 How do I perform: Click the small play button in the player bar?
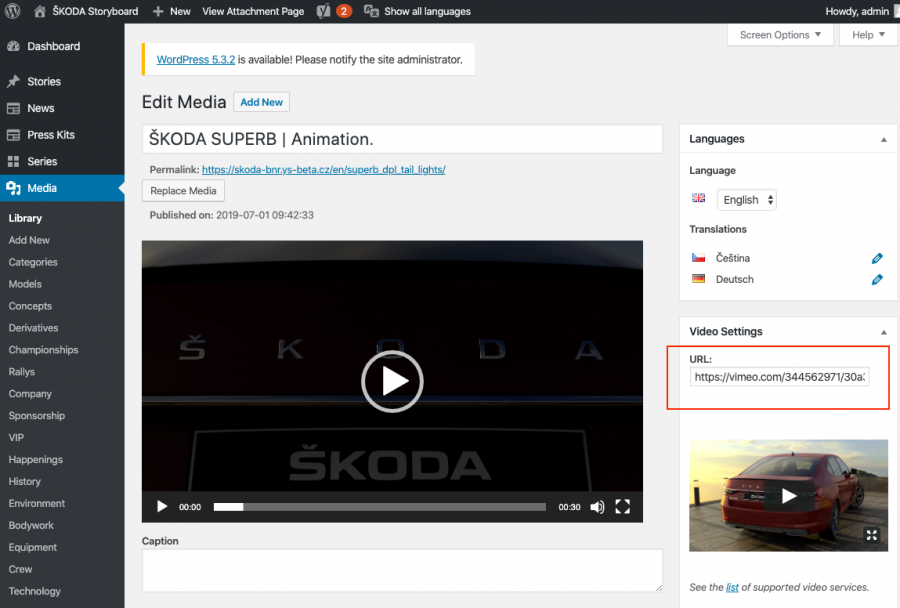(162, 506)
